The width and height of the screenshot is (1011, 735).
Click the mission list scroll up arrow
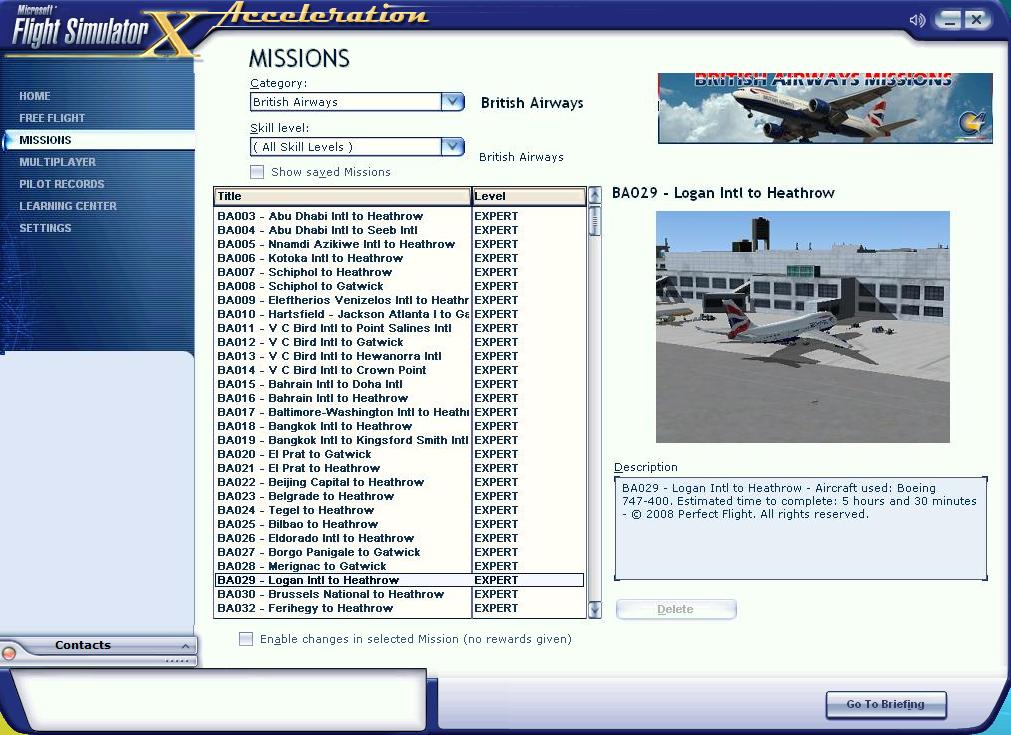pyautogui.click(x=594, y=195)
